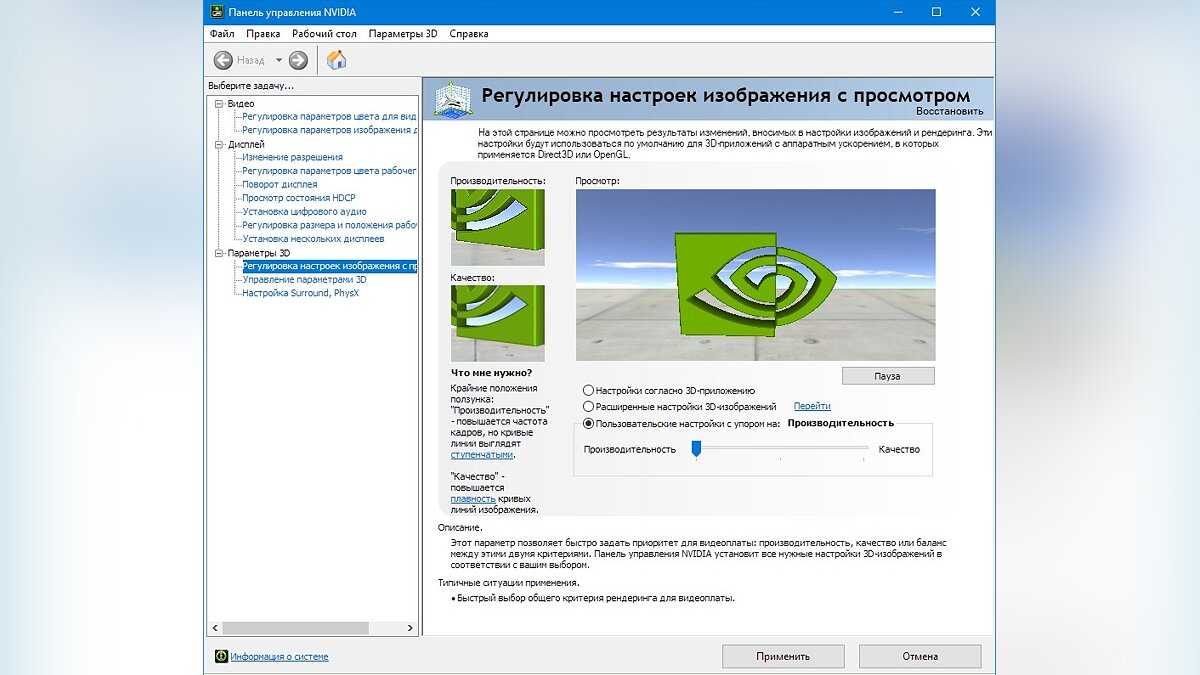The width and height of the screenshot is (1200, 675).
Task: Click the Качество preview thumbnail
Action: 498,323
